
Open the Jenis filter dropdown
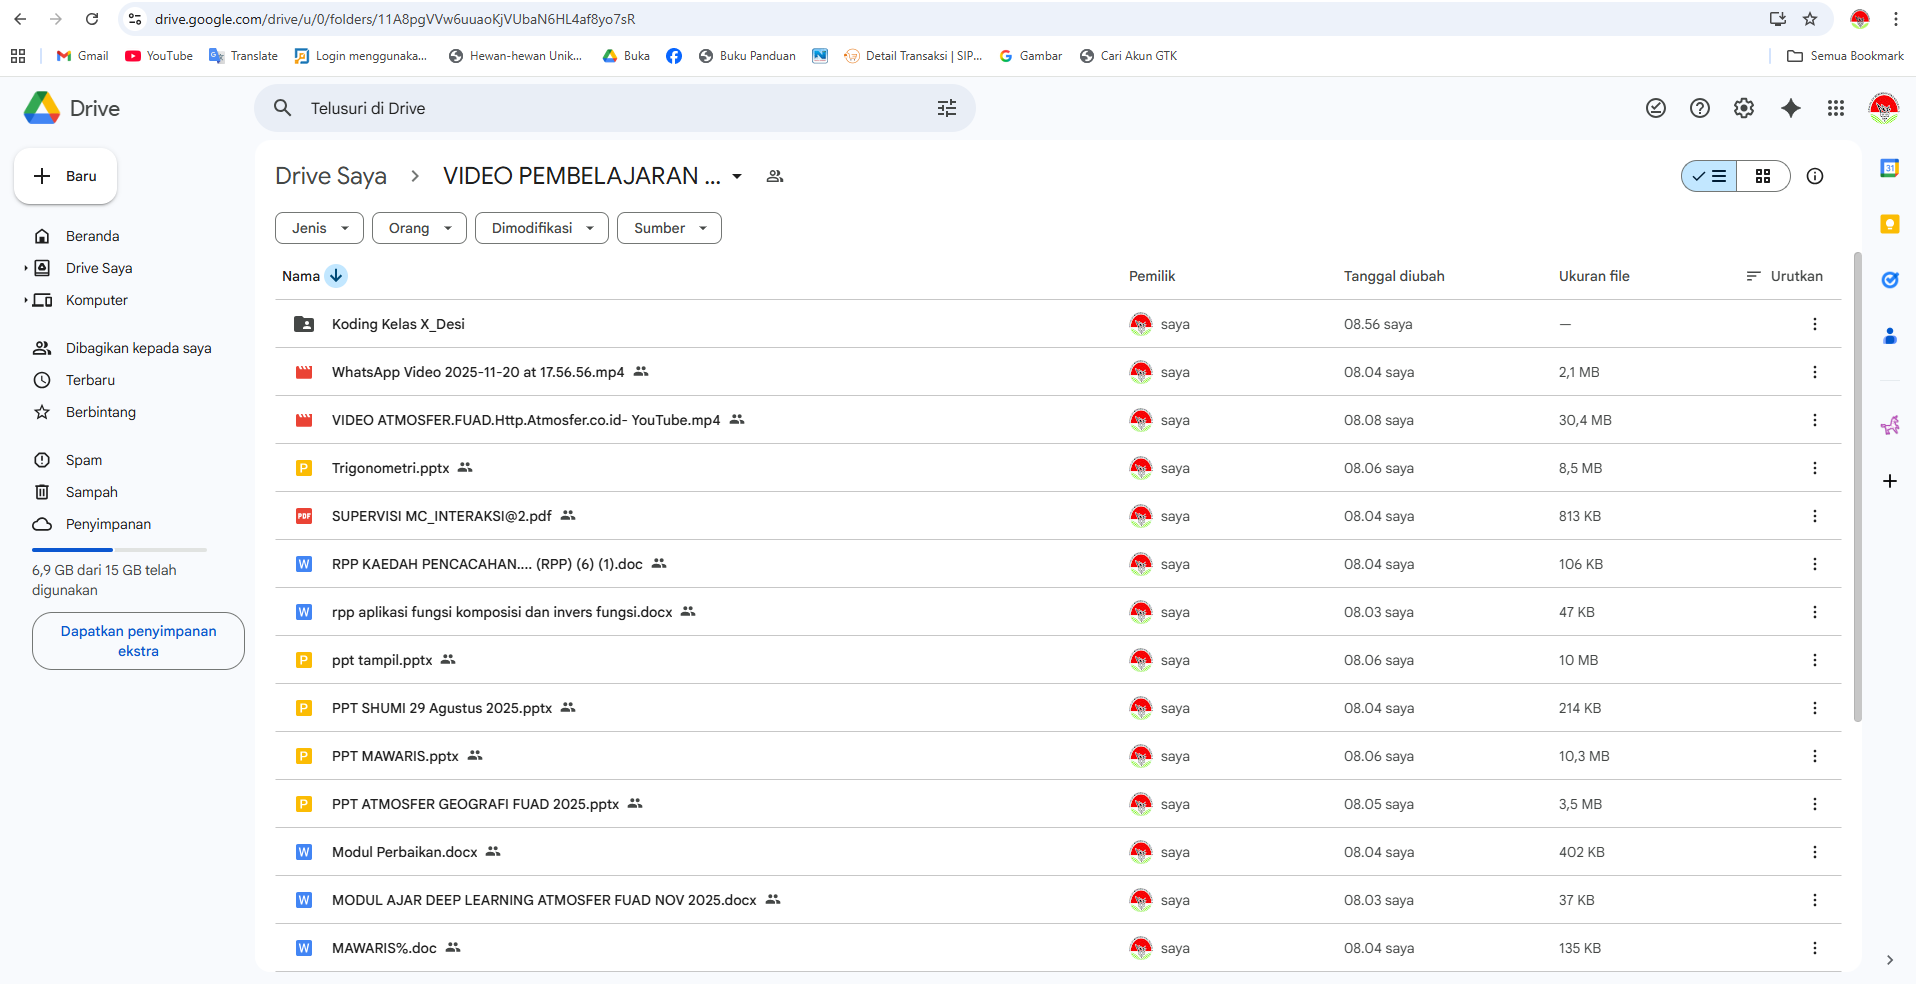319,228
